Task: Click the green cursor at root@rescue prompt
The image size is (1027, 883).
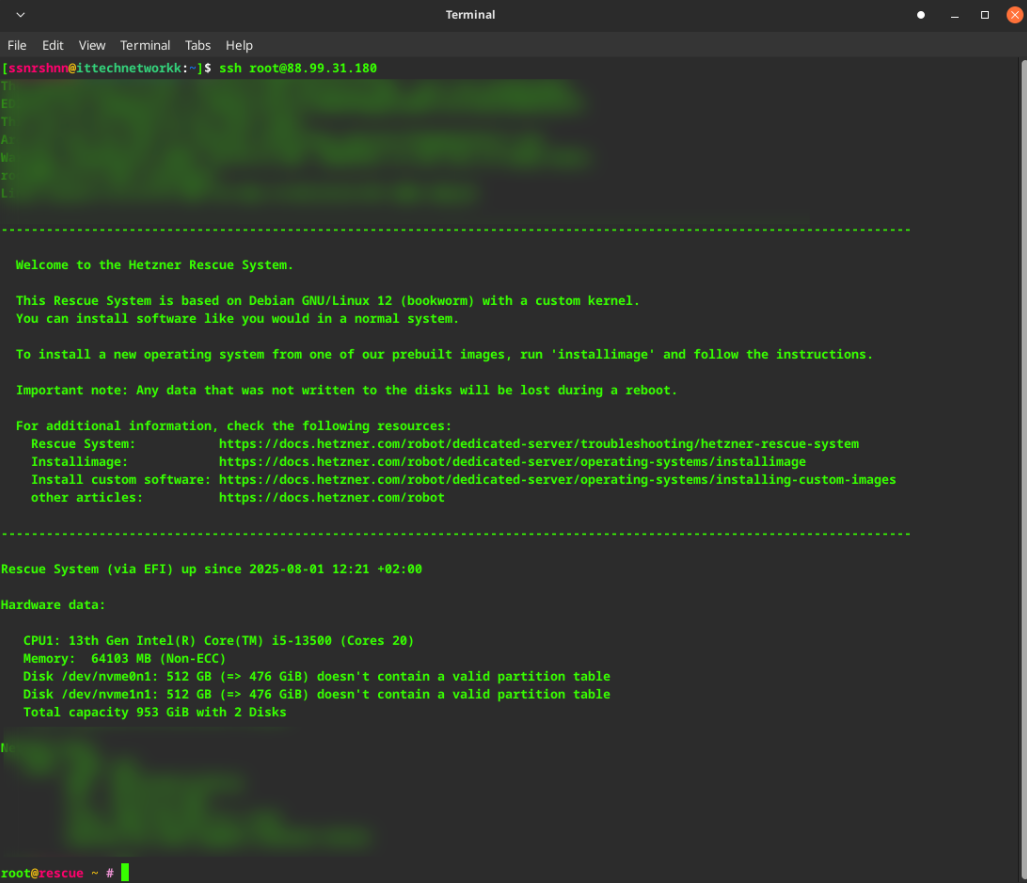Action: [125, 873]
